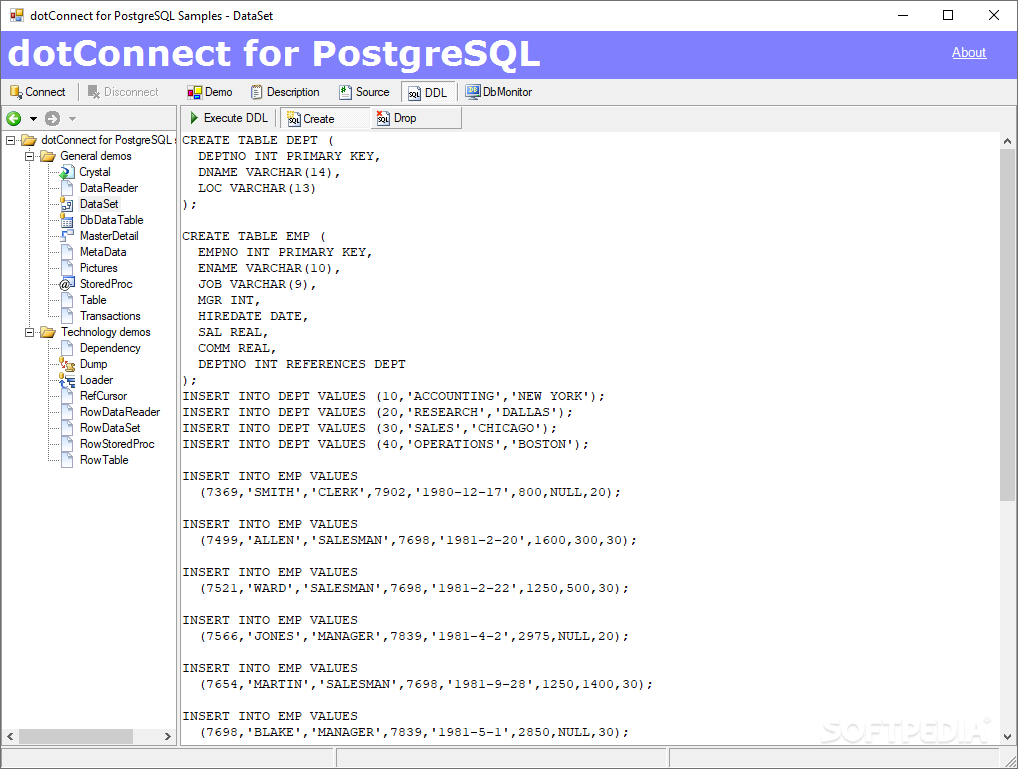Click the DDL editor vertical scrollbar thumb
1018x769 pixels.
coord(1007,325)
